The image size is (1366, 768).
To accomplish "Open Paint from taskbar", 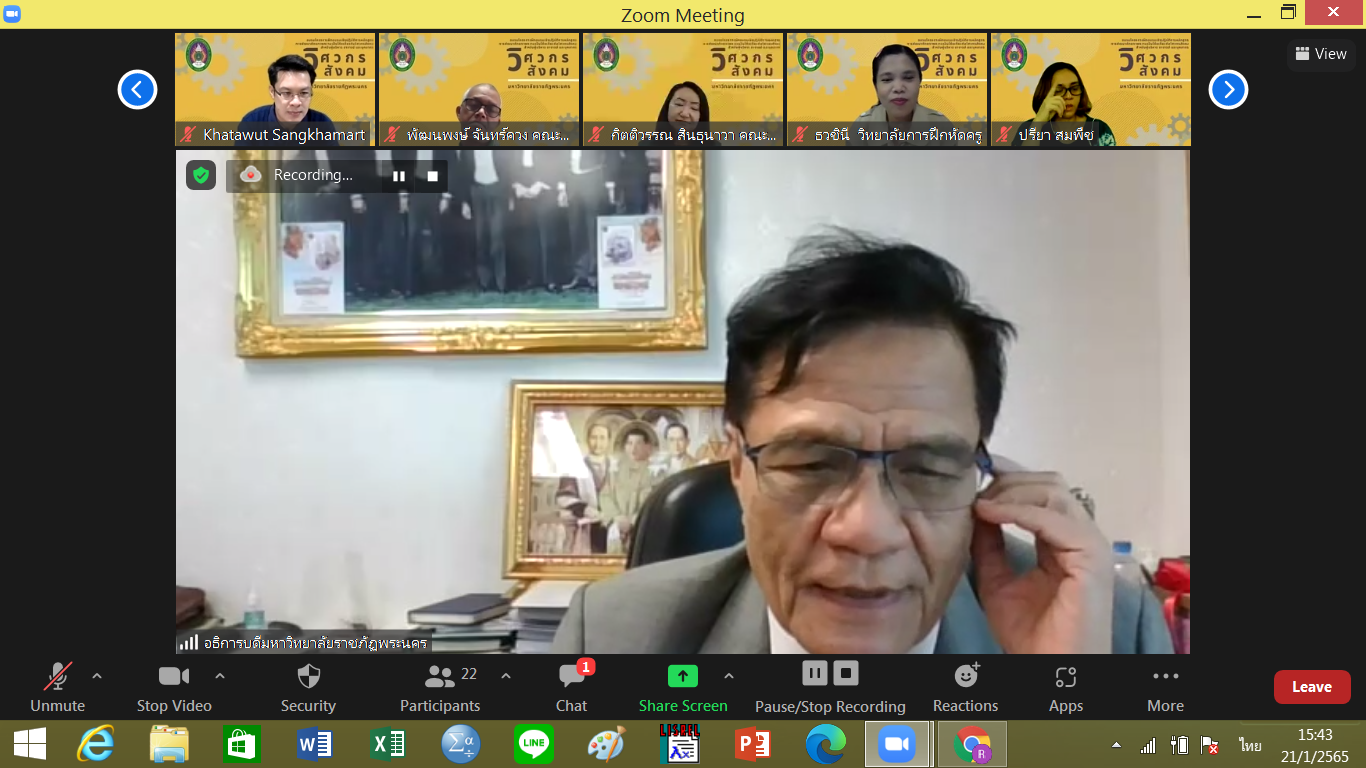I will tap(606, 744).
